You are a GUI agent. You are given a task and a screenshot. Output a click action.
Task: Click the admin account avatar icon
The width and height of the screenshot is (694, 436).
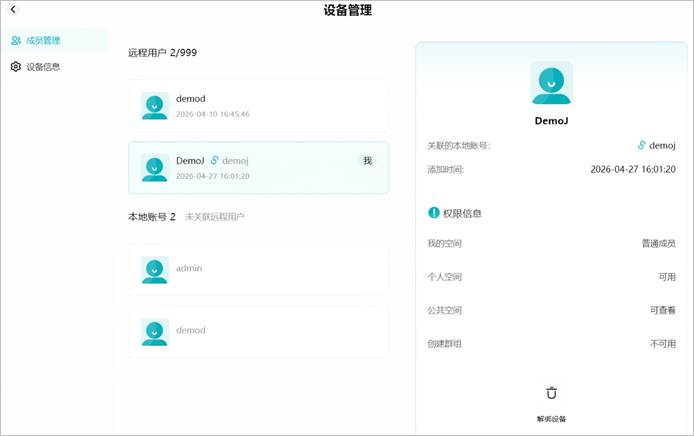pyautogui.click(x=154, y=270)
